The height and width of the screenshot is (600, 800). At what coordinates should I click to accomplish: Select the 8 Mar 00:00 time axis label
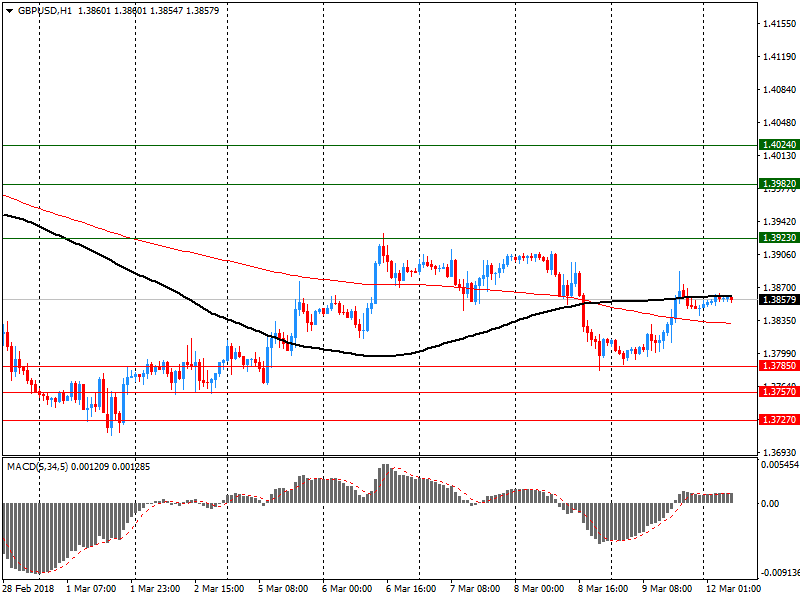(x=539, y=589)
